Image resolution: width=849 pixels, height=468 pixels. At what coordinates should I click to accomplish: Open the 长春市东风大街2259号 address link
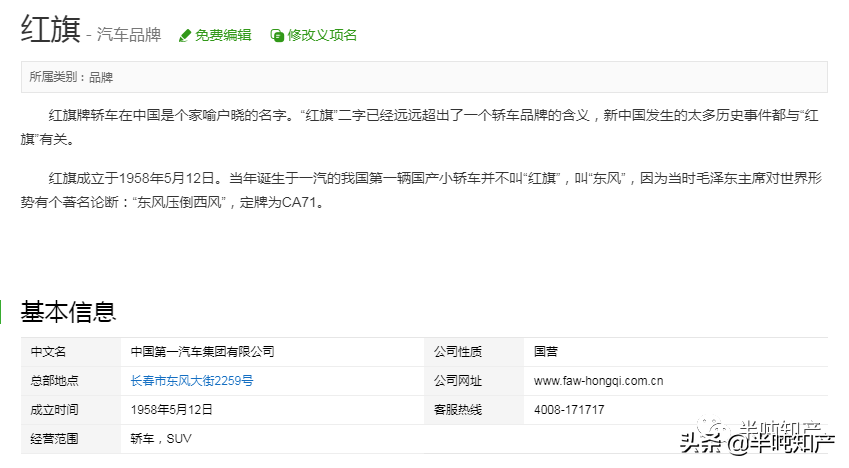192,381
